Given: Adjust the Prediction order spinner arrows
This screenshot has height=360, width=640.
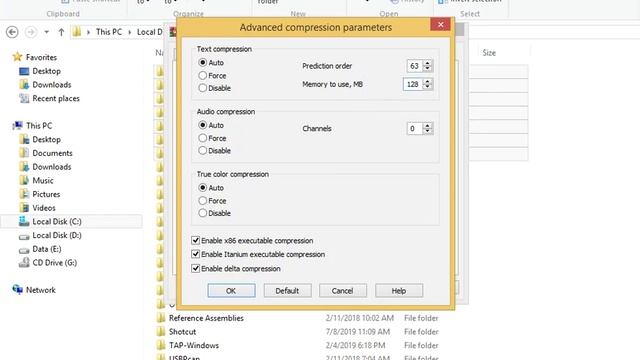Looking at the screenshot, I should [427, 66].
